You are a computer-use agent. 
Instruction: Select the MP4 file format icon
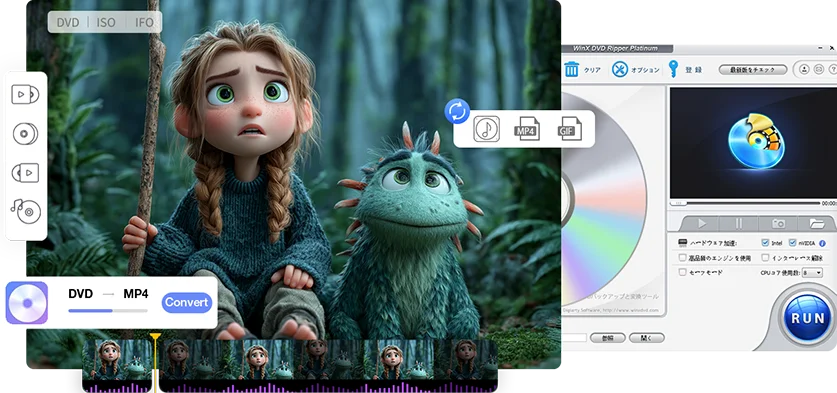click(x=527, y=129)
